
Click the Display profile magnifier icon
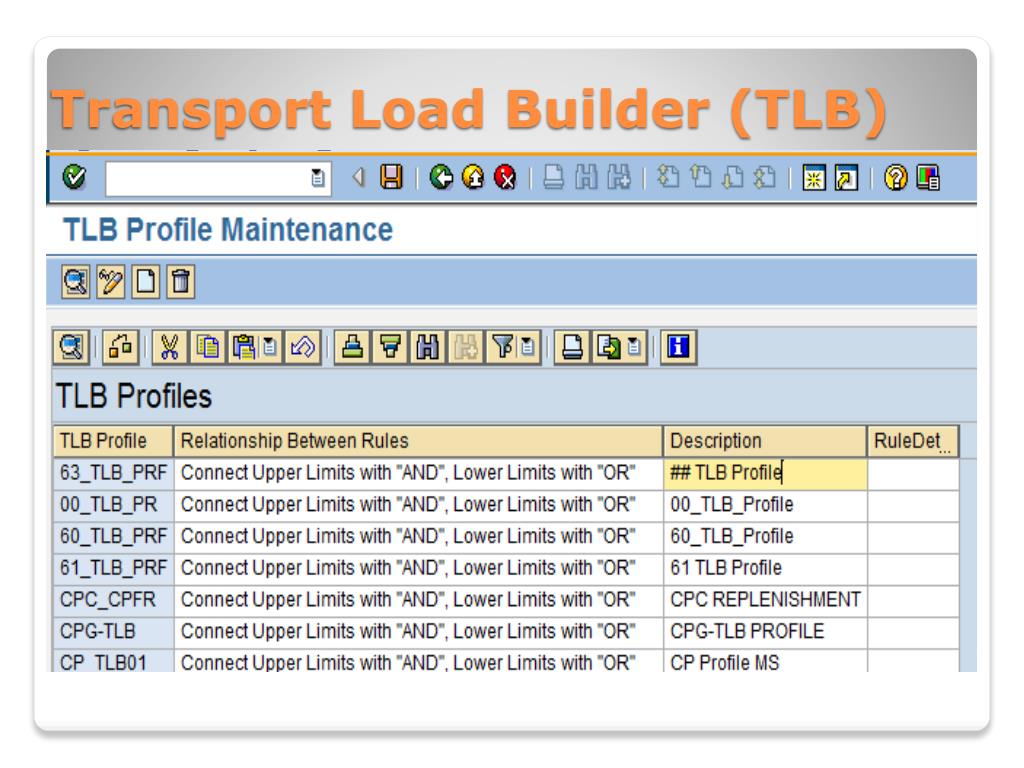point(76,282)
